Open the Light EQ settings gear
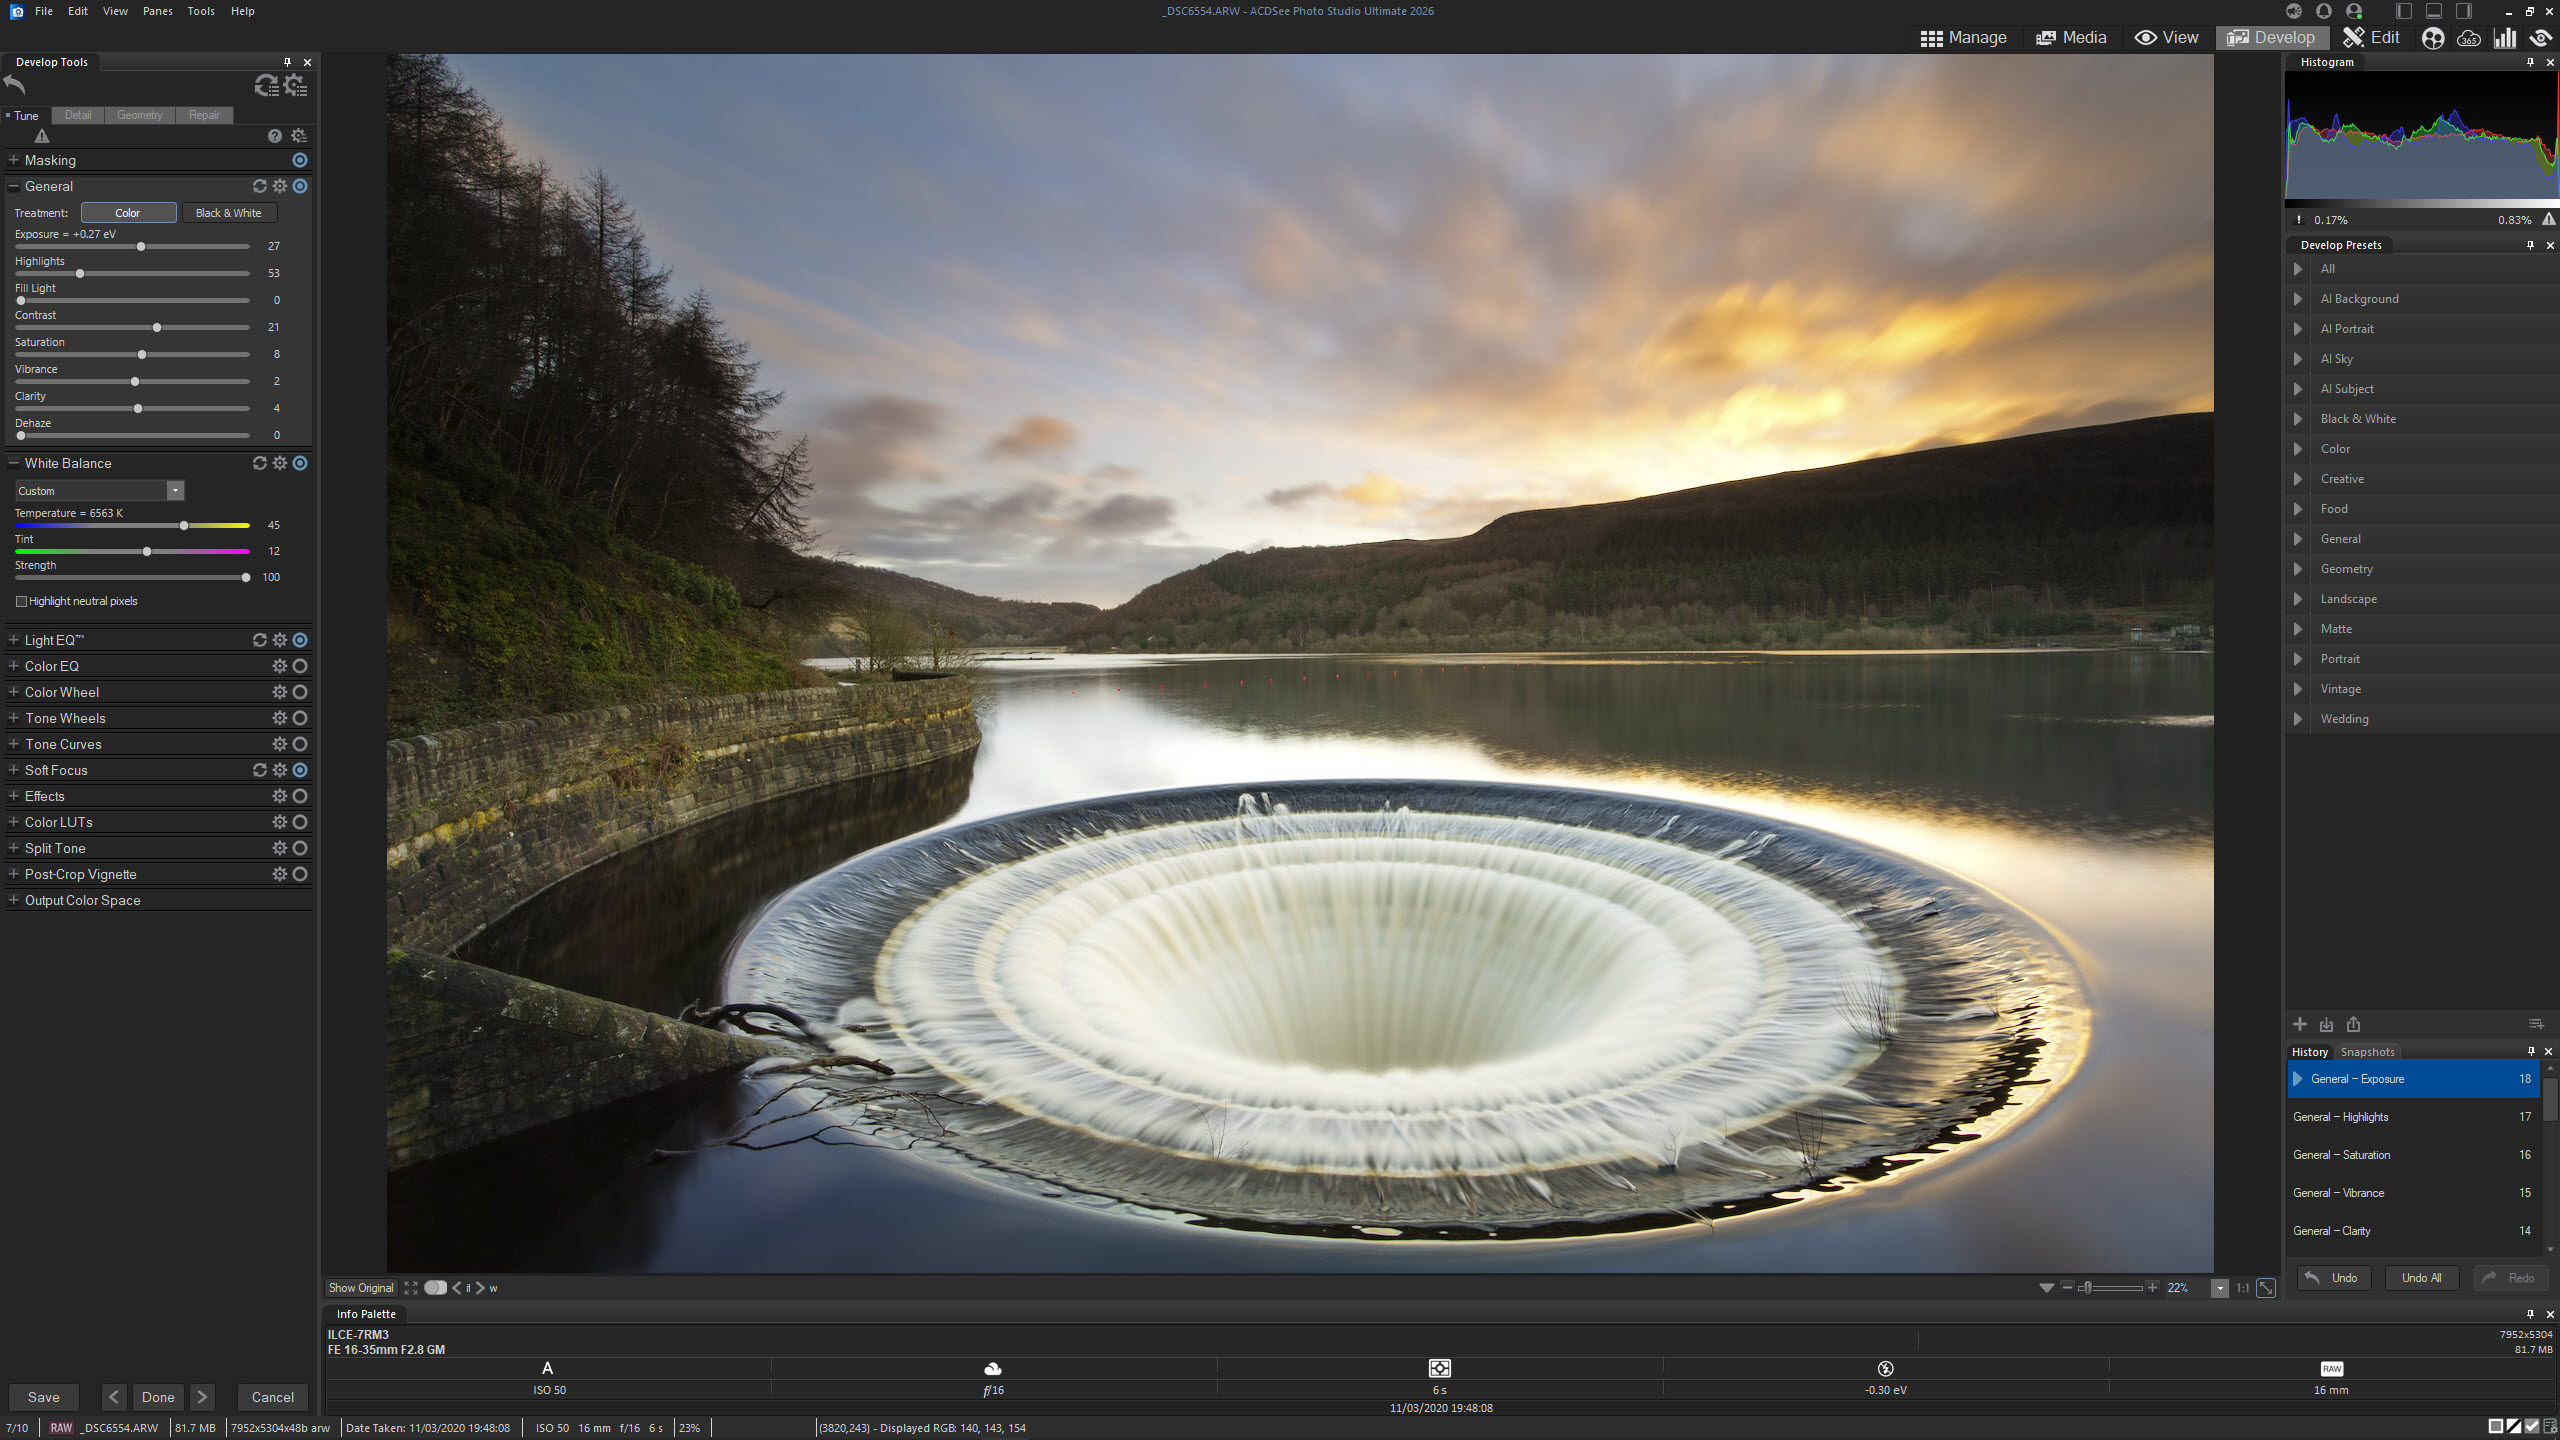 (x=280, y=640)
